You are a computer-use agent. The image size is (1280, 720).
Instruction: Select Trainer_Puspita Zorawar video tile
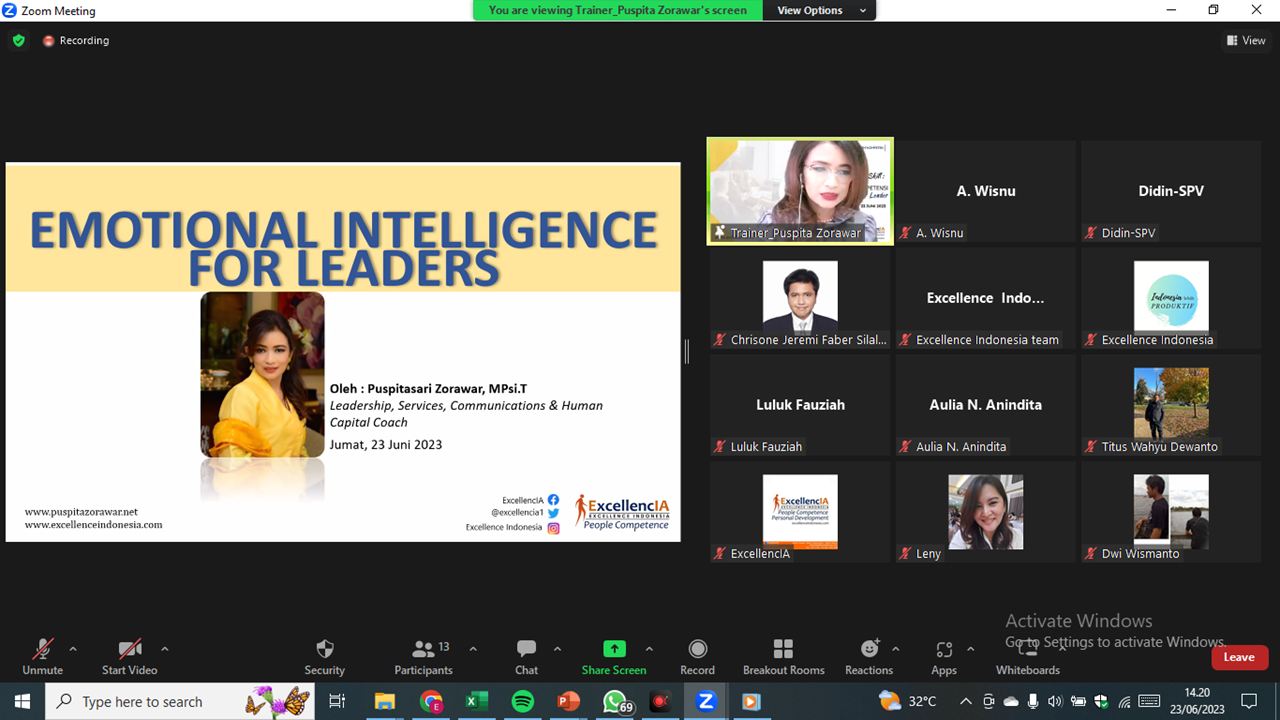pyautogui.click(x=800, y=191)
